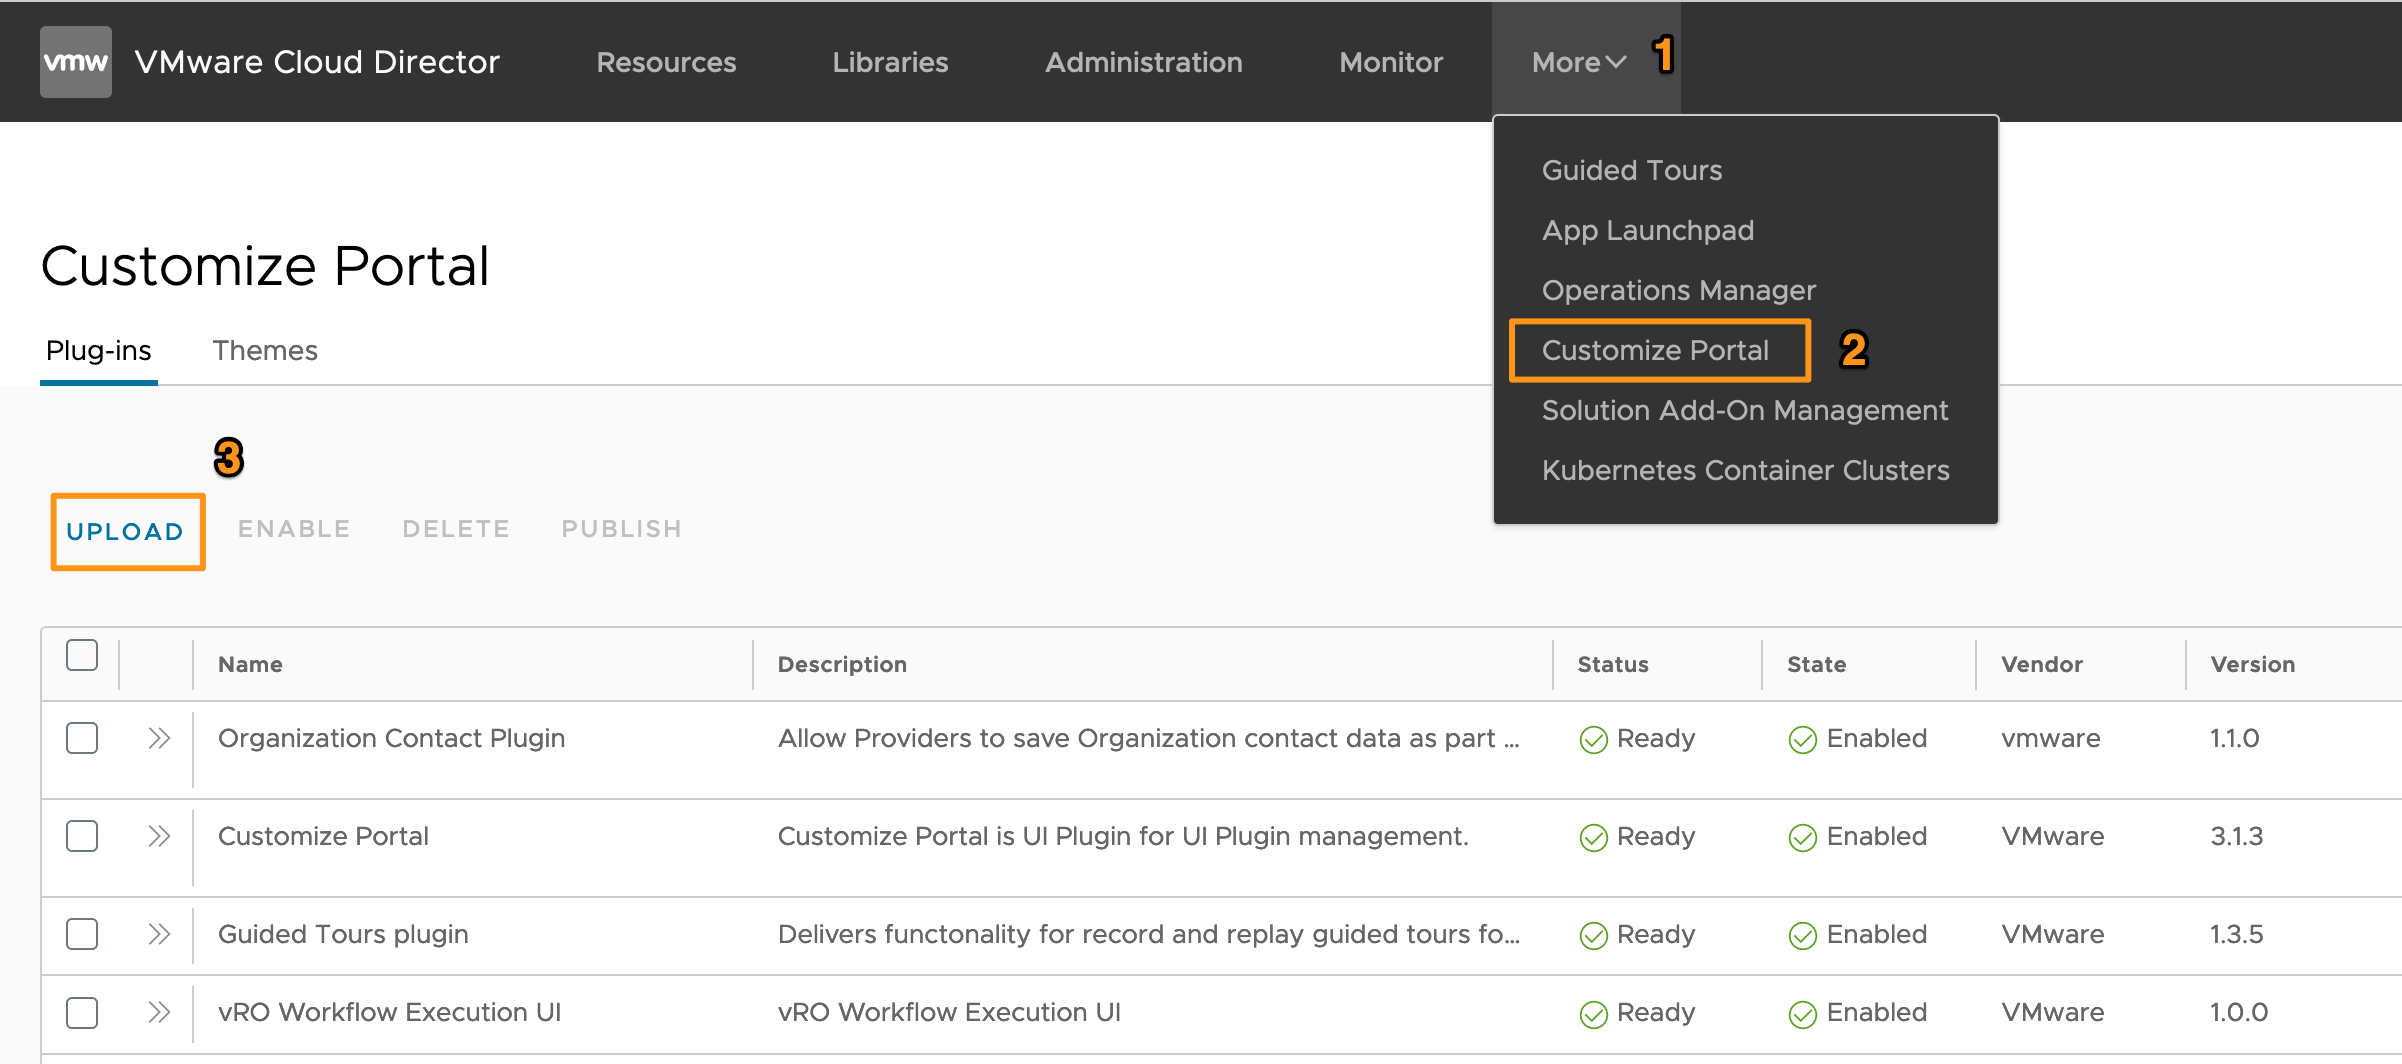The width and height of the screenshot is (2402, 1064).
Task: Toggle the select-all checkbox in table header
Action: coord(82,655)
